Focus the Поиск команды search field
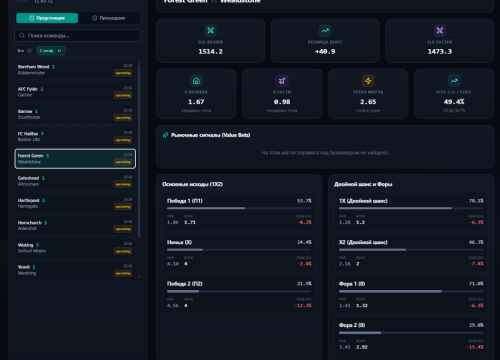The height and width of the screenshot is (360, 500). [x=78, y=35]
